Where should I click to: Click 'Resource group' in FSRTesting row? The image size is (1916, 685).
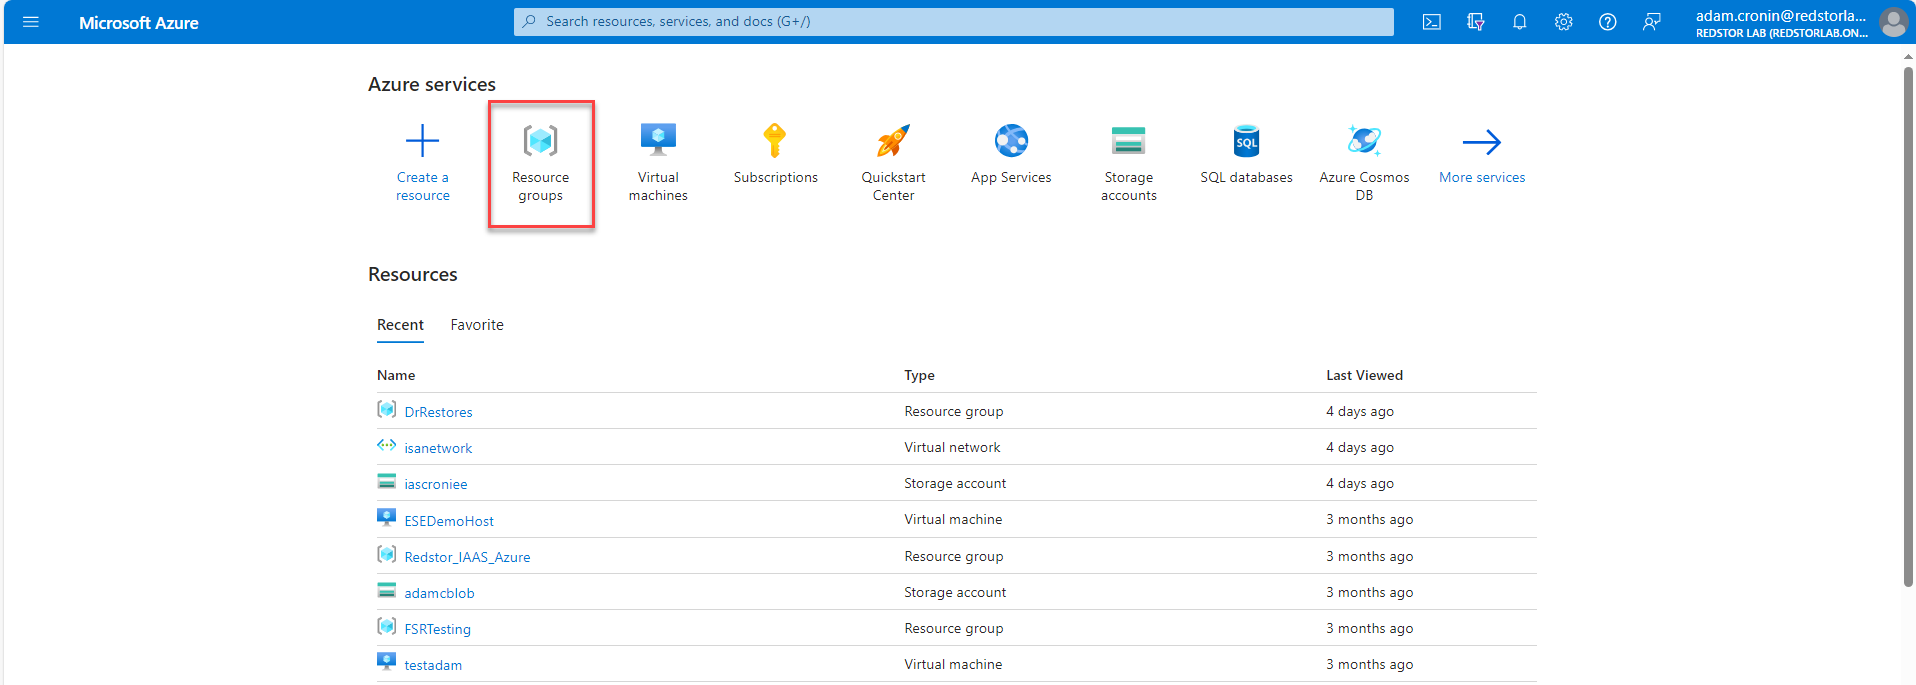tap(953, 628)
